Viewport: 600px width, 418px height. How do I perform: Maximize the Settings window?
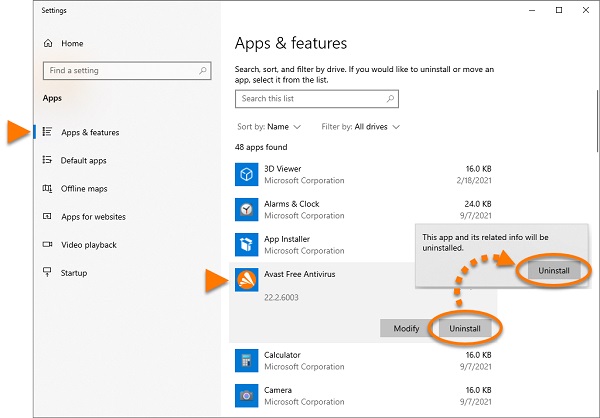pos(559,10)
